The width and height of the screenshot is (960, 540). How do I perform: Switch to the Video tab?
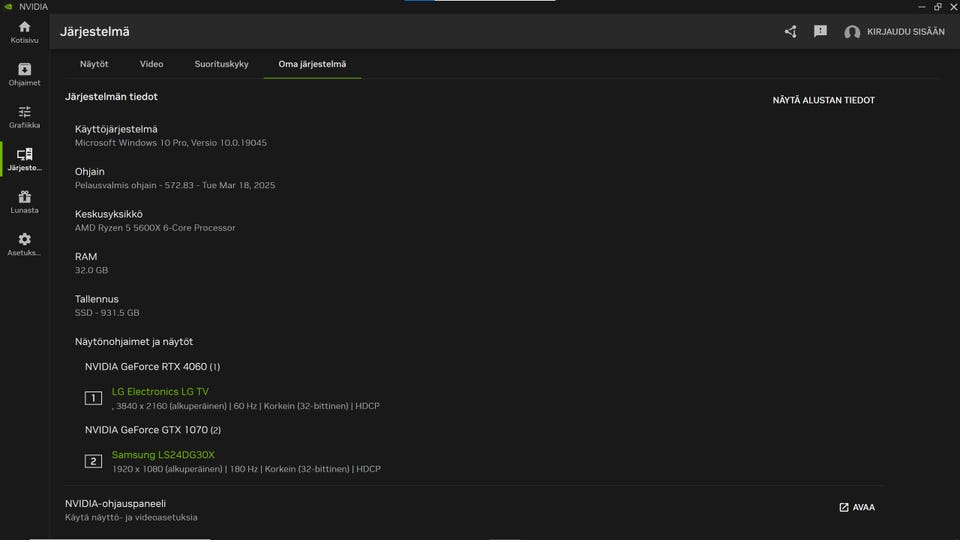(151, 64)
